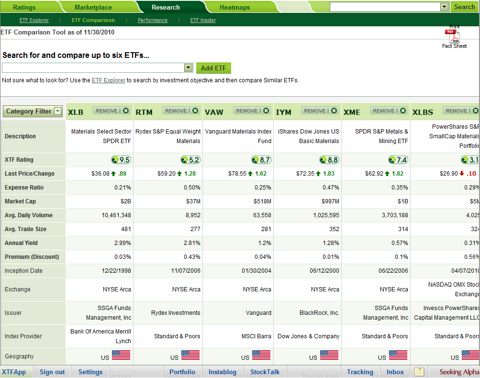Open Settings in bottom bar
480x378 pixels.
(x=90, y=372)
